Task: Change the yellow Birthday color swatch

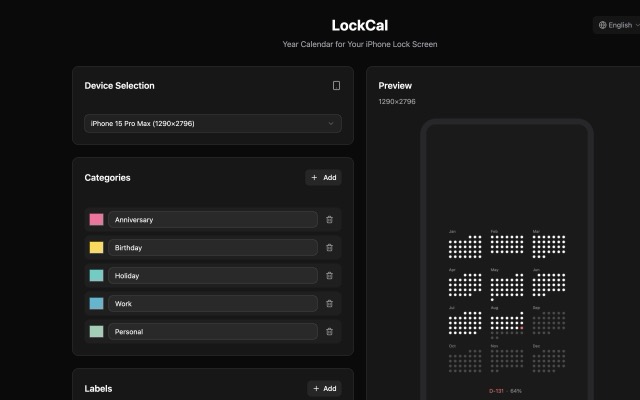Action: (x=96, y=247)
